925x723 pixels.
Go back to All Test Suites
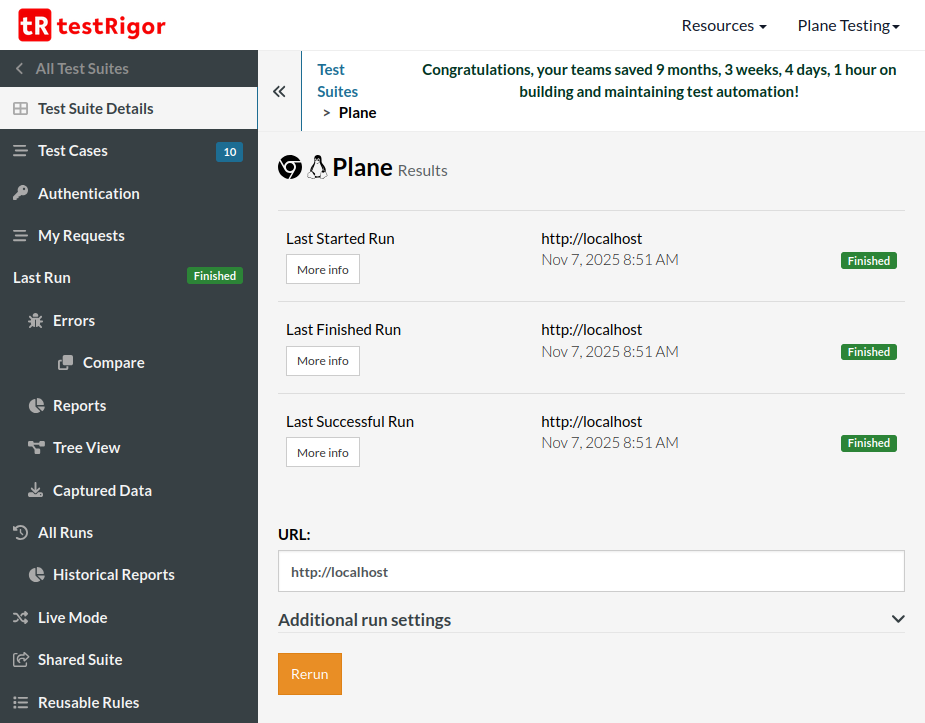coord(81,69)
